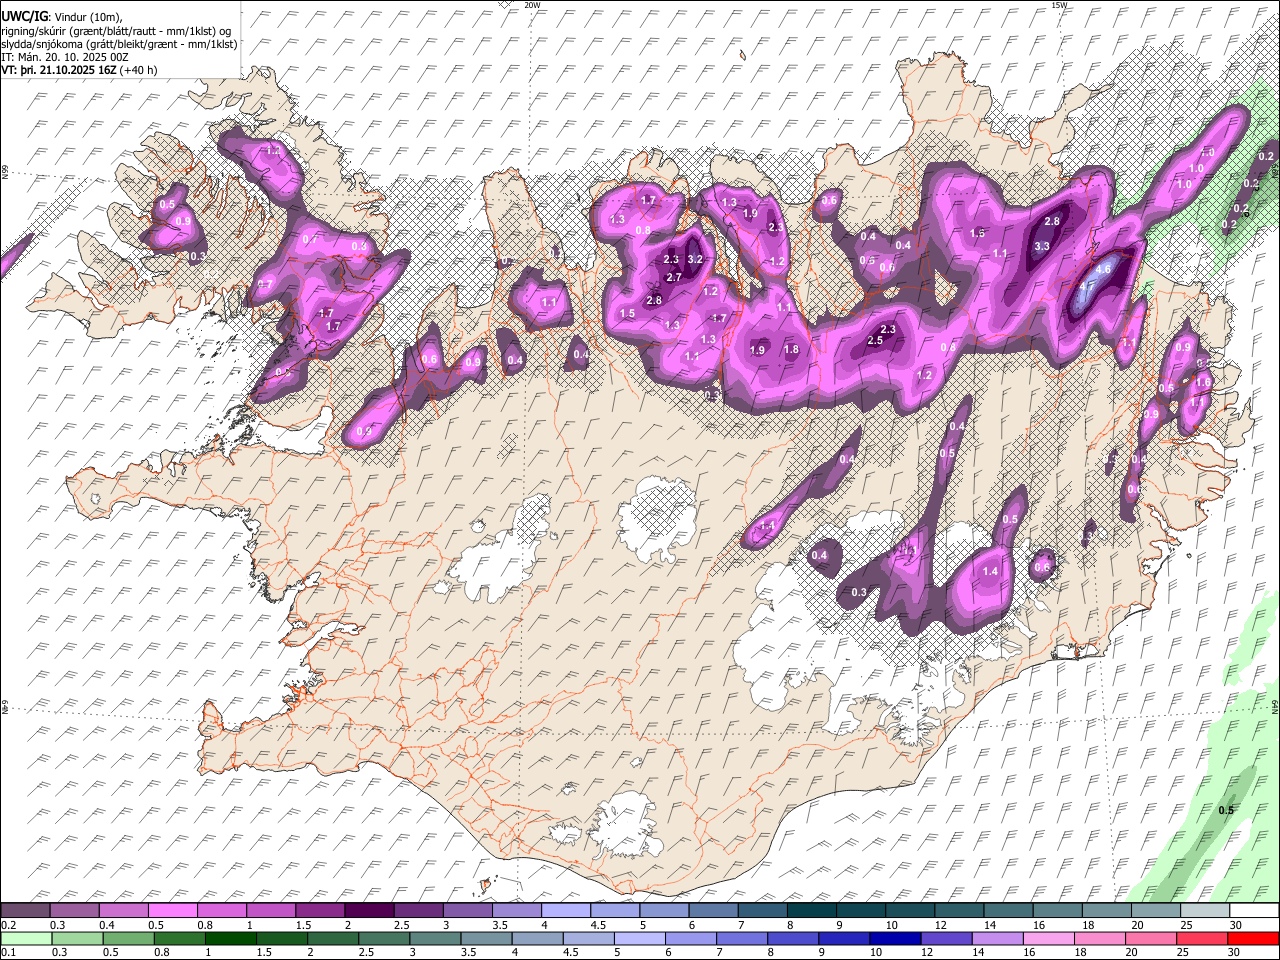Select the dark green 1 swatch in rain legend
The height and width of the screenshot is (960, 1280).
(x=230, y=938)
